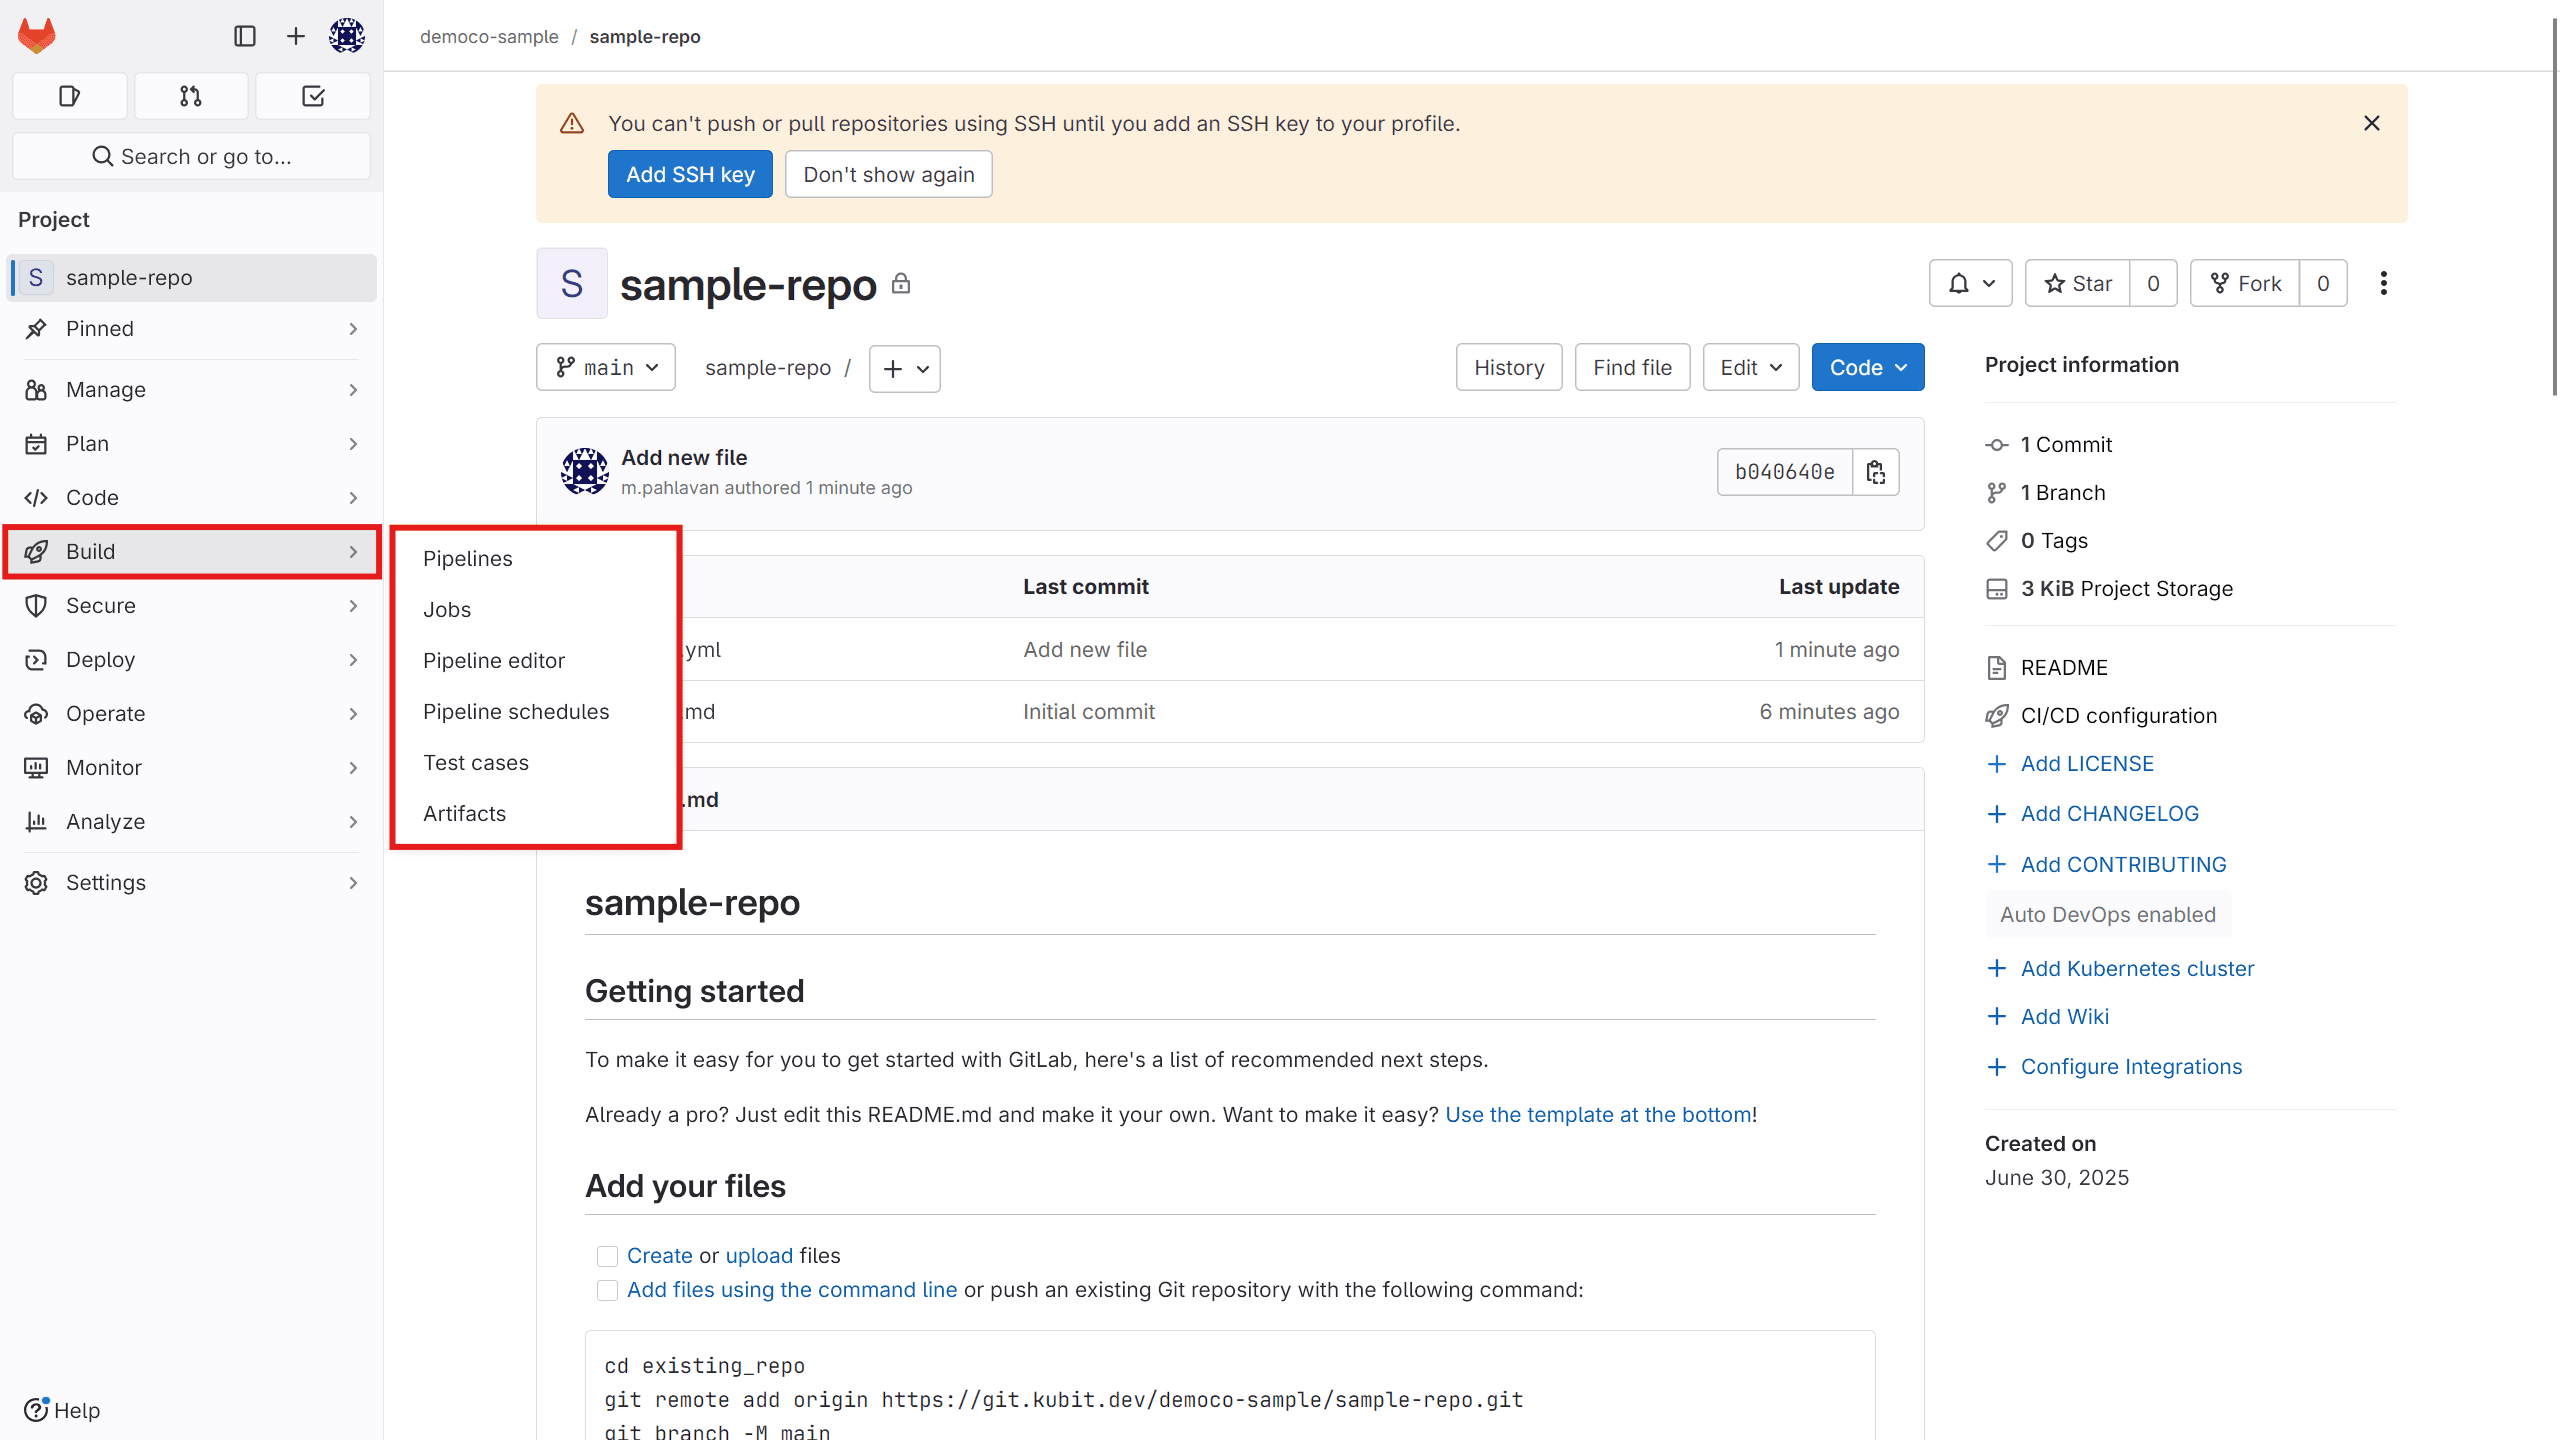Expand the Pinned section
The width and height of the screenshot is (2560, 1440).
coord(191,328)
